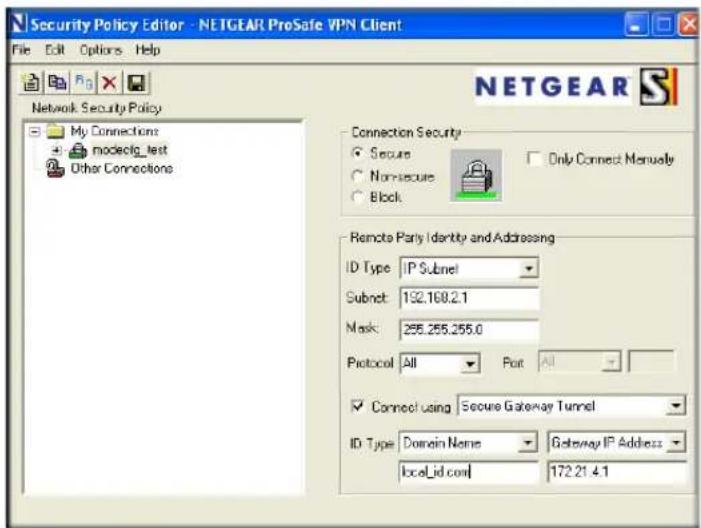Open the Secure Gateway Tunnel dropdown
This screenshot has height=528, width=701.
click(x=676, y=406)
